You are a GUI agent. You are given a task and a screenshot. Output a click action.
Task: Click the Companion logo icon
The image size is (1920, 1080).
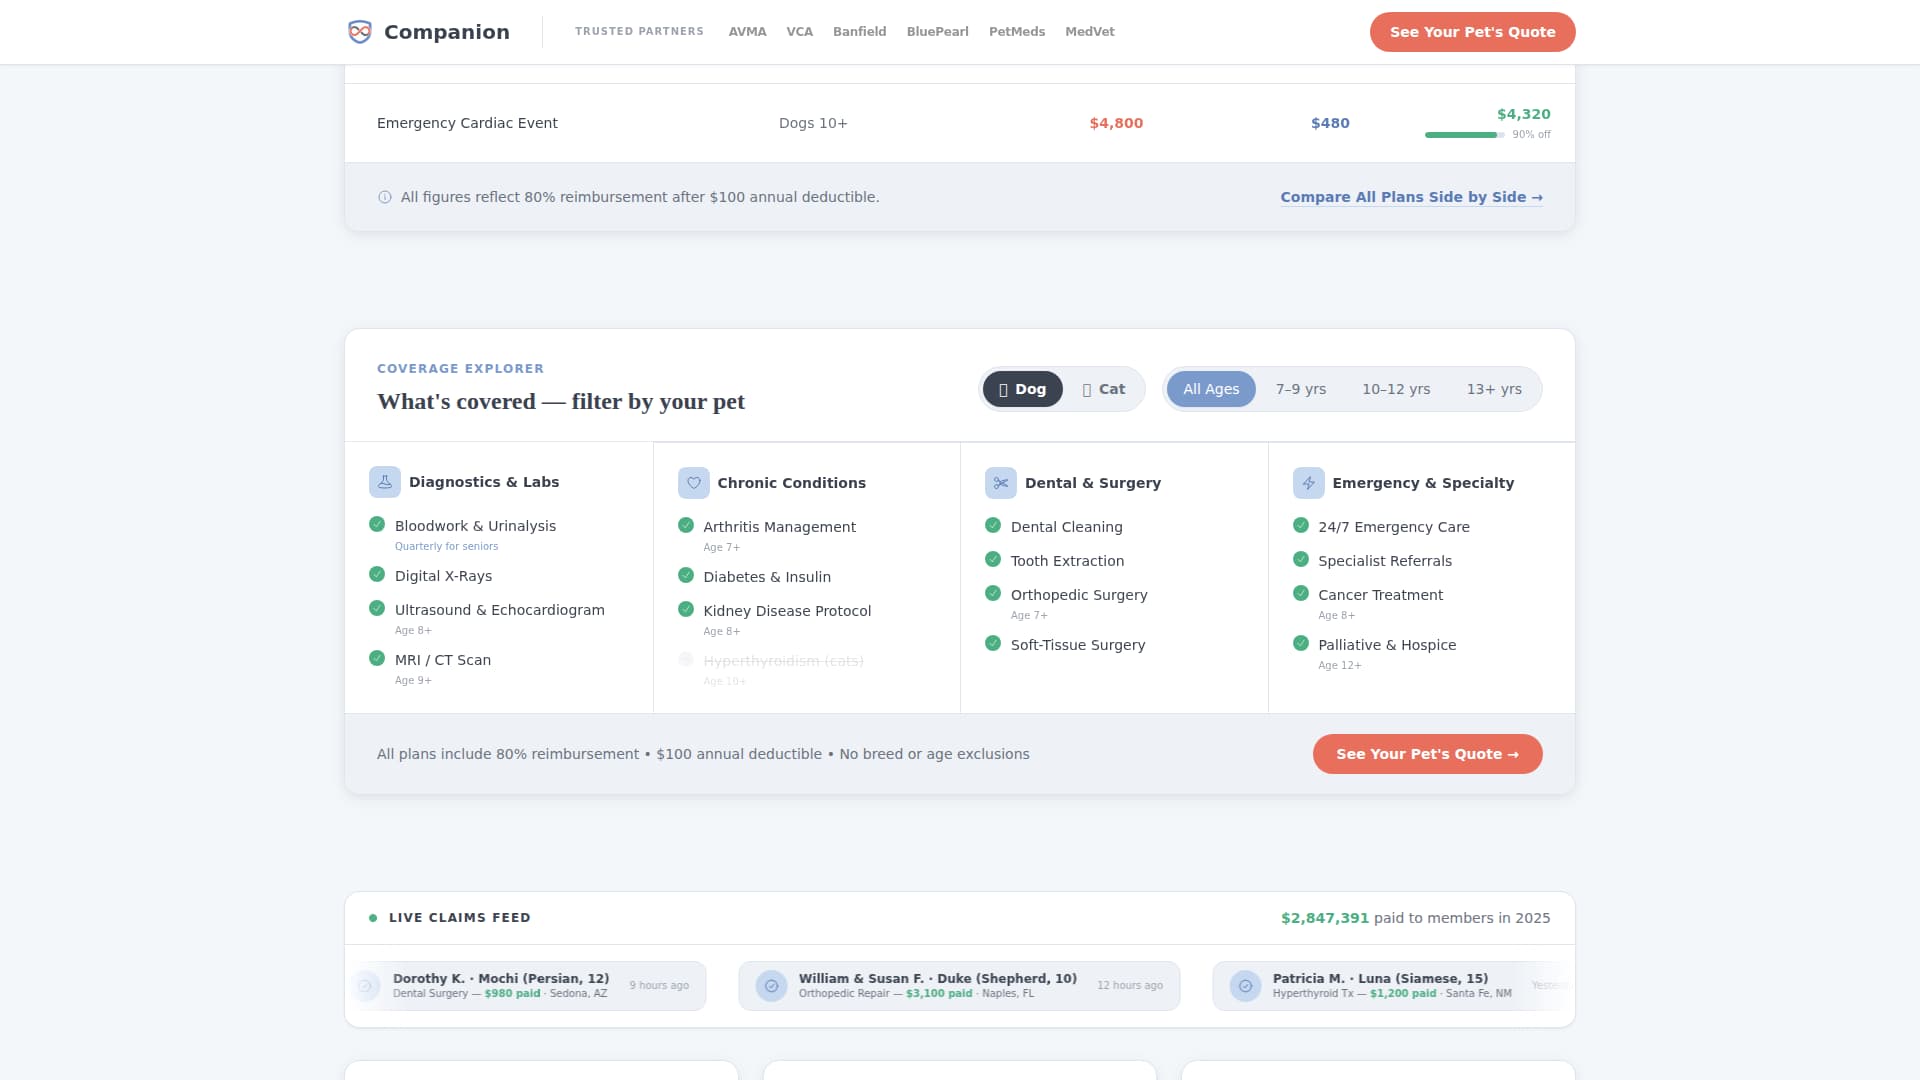tap(359, 32)
